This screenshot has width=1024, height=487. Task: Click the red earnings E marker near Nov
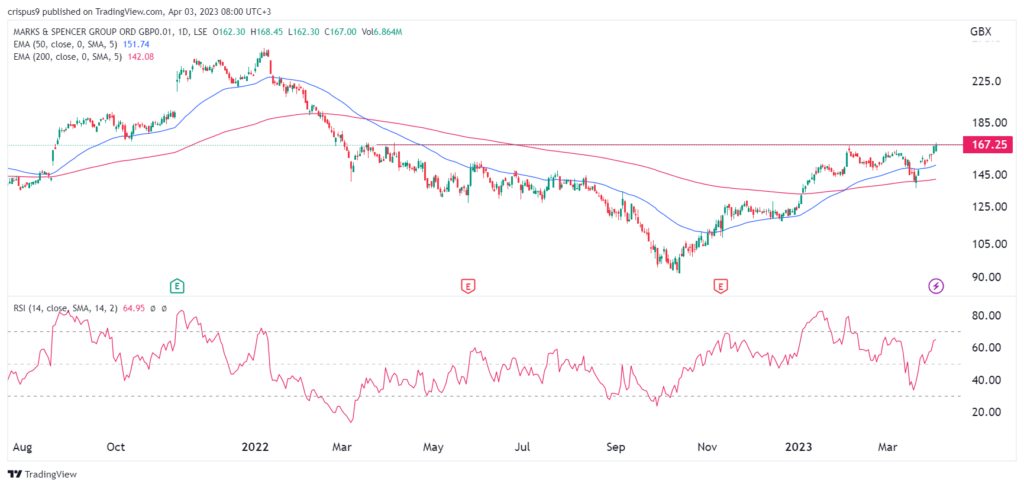[721, 285]
